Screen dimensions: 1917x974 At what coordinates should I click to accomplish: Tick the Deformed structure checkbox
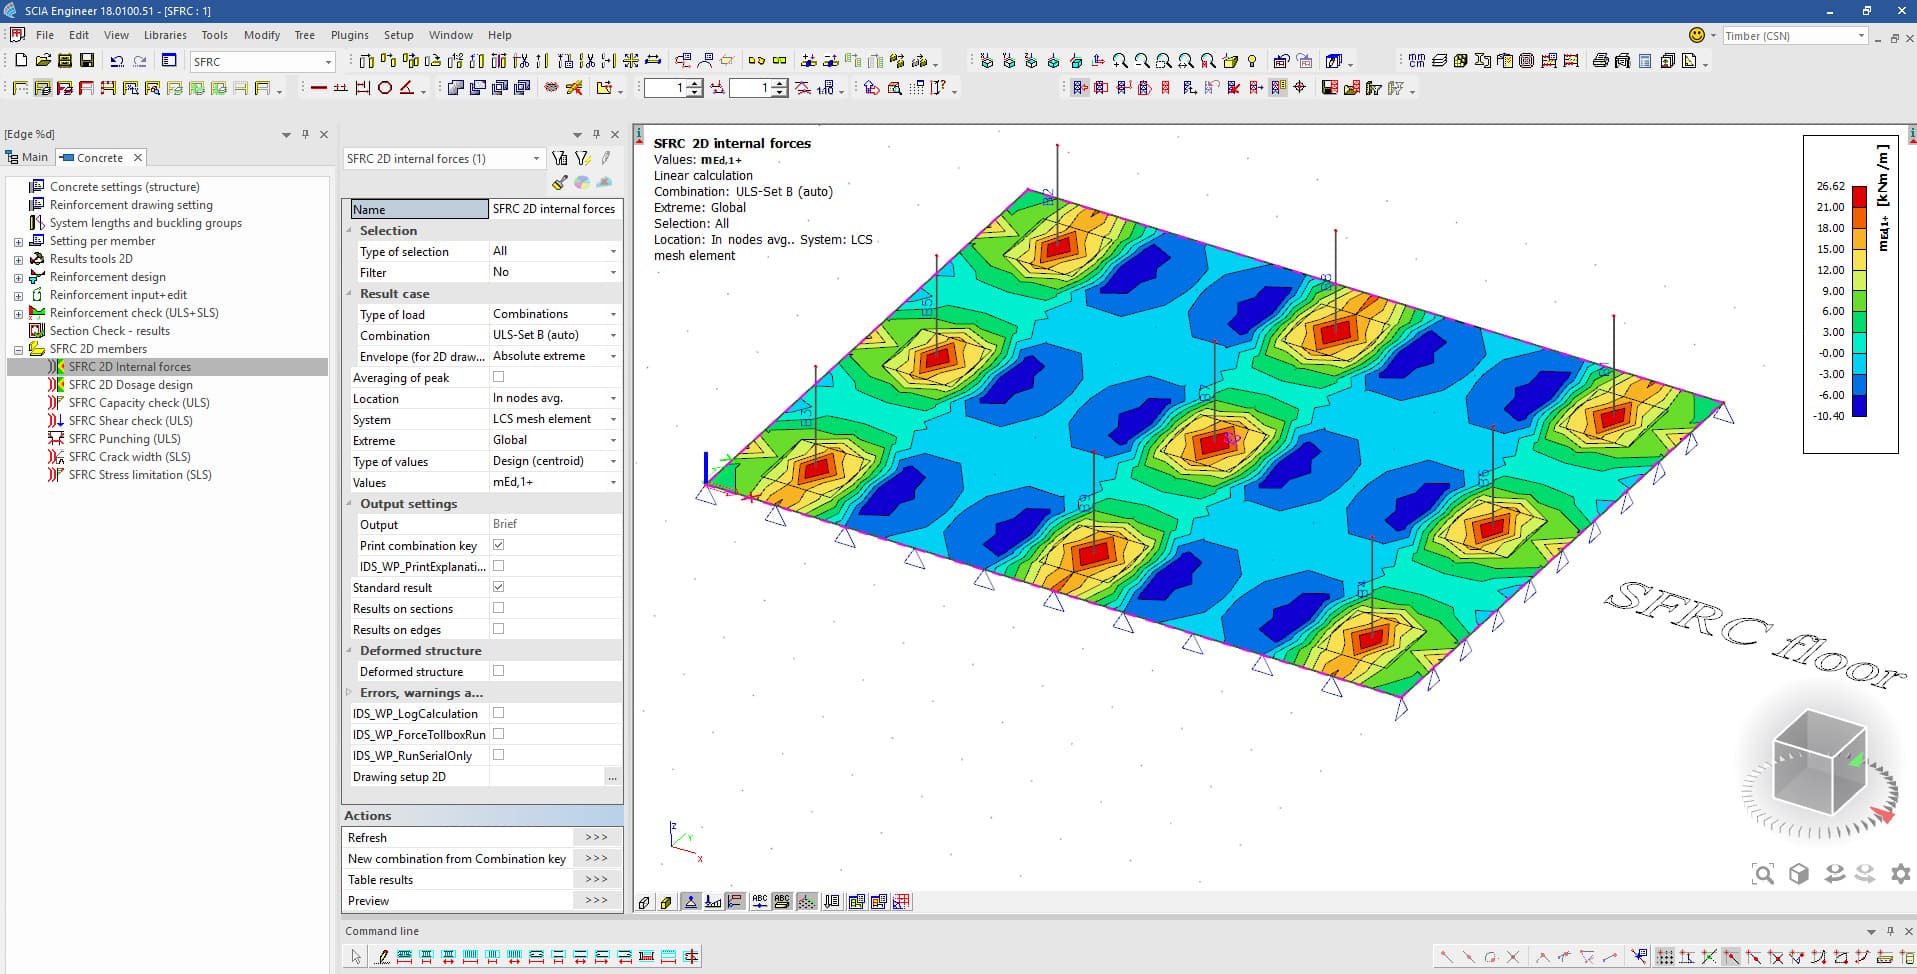coord(498,671)
